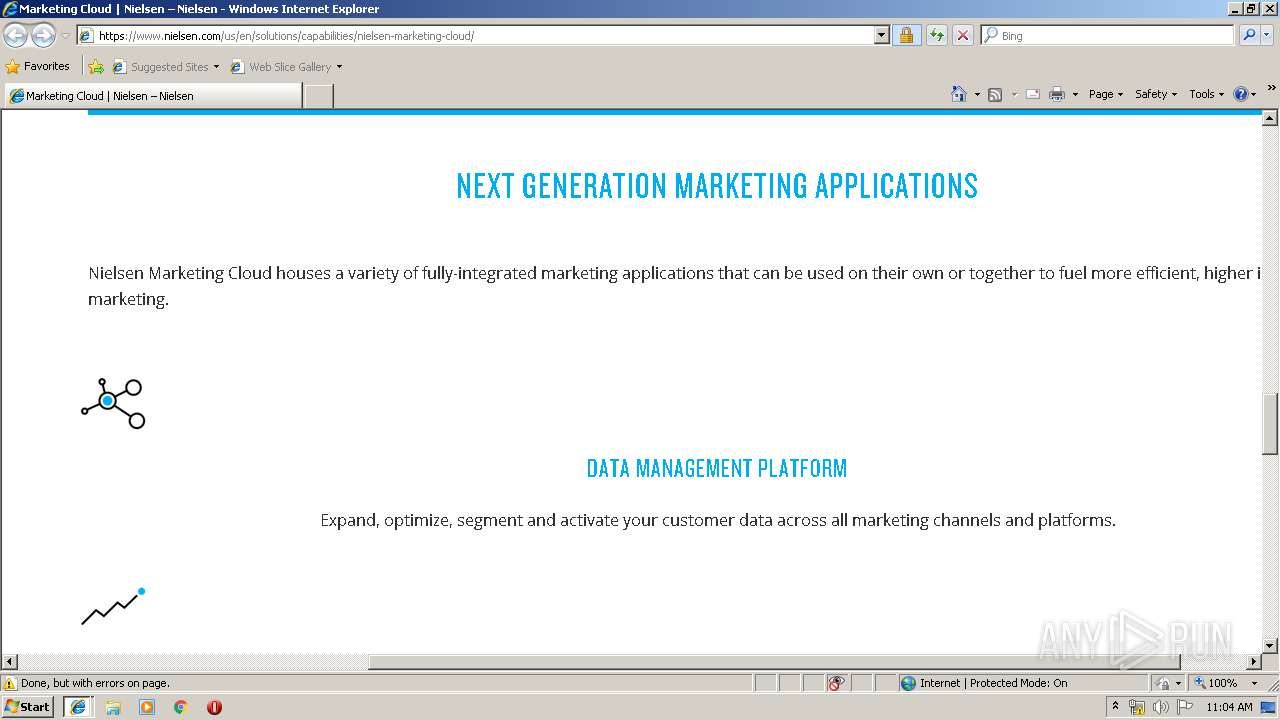Click the Start button
Viewport: 1280px width, 720px height.
pos(28,707)
